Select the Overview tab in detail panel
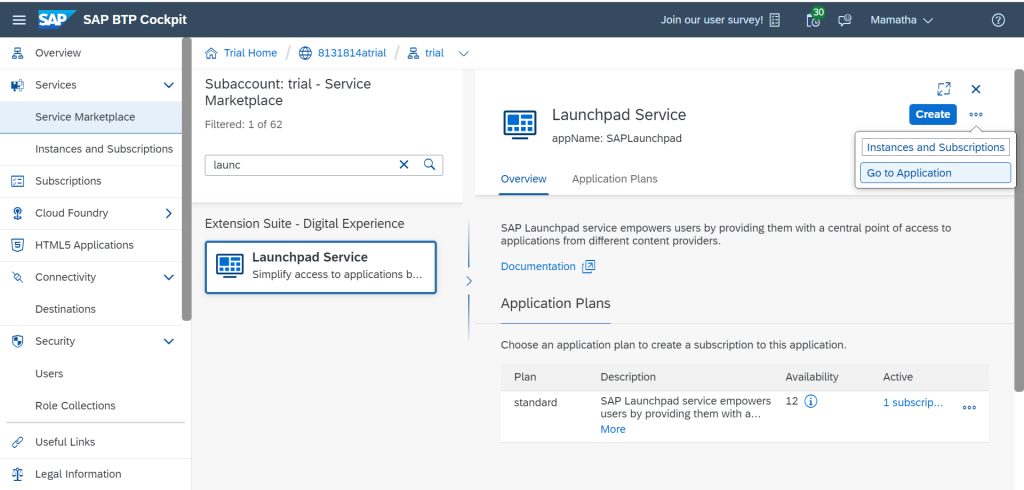The width and height of the screenshot is (1024, 490). click(x=523, y=178)
